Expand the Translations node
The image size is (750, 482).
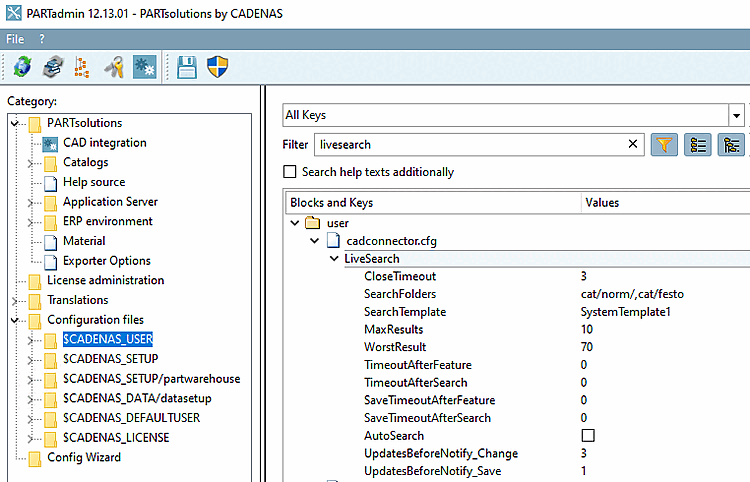(x=14, y=301)
